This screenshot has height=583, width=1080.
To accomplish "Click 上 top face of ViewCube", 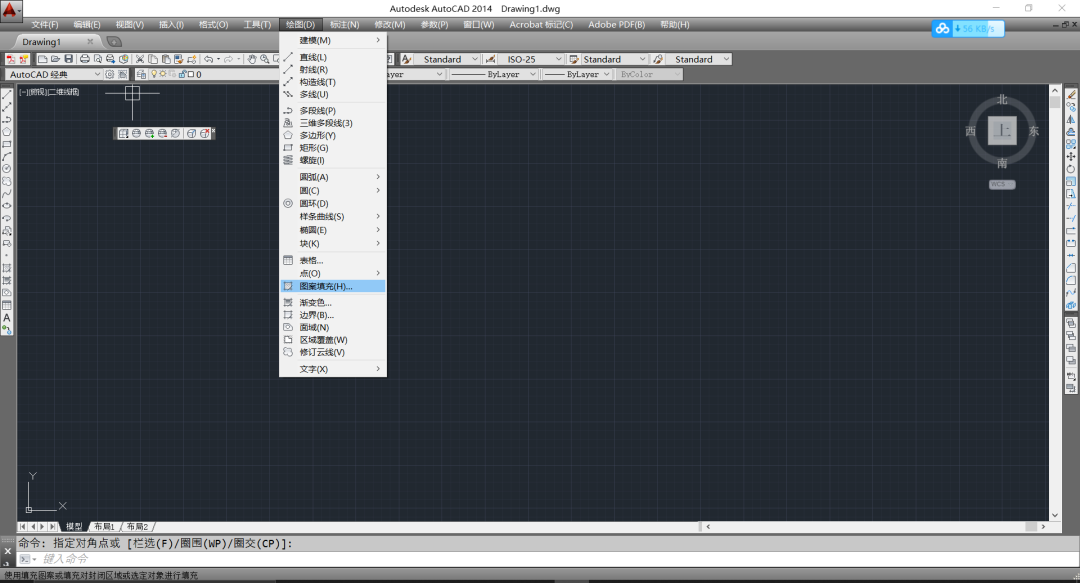I will (1002, 130).
